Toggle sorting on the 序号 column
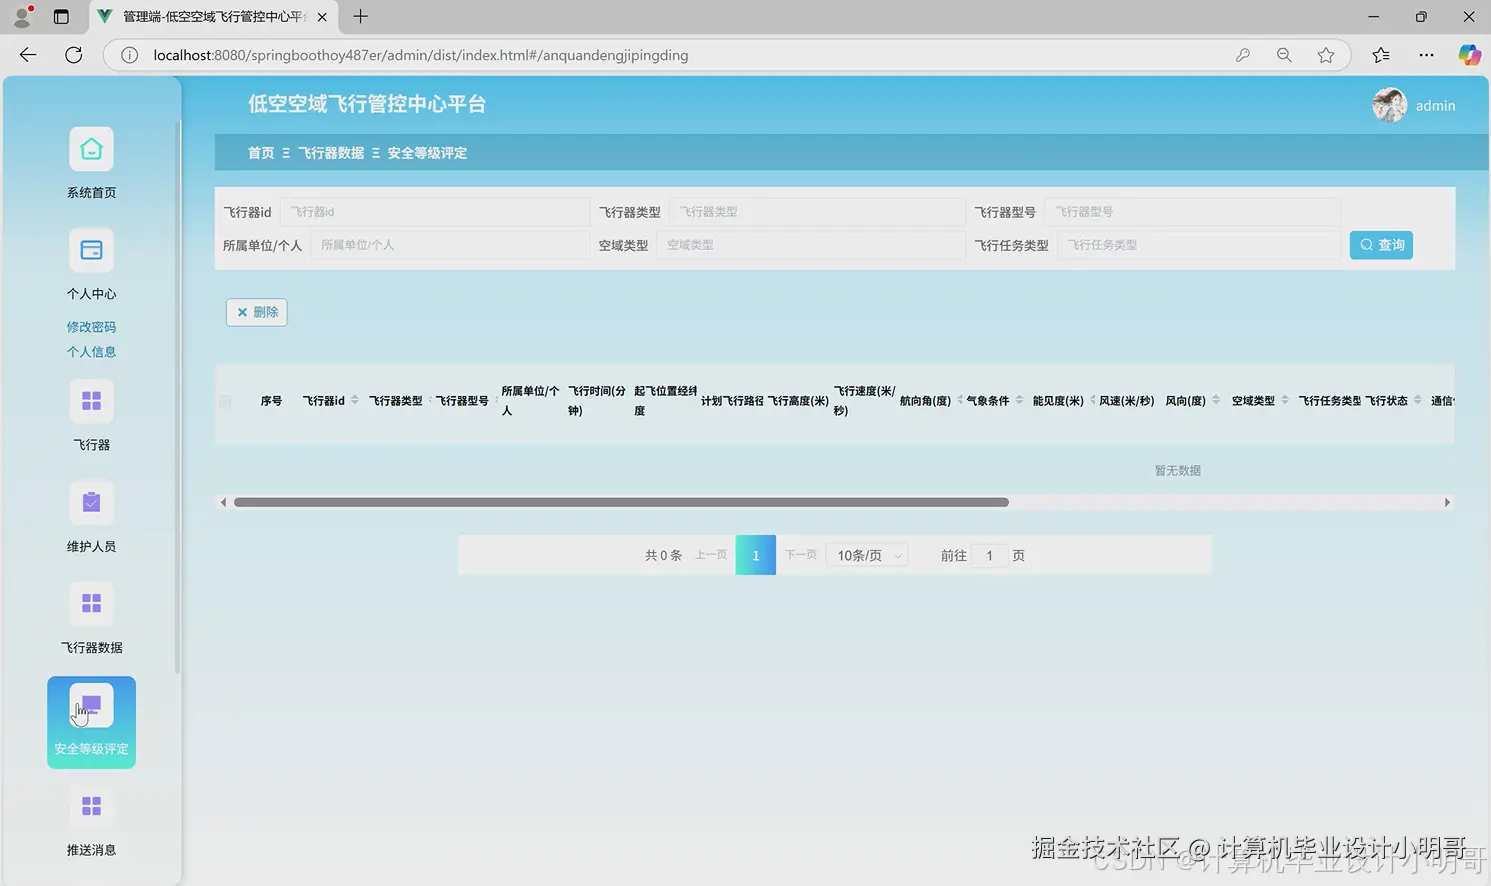Viewport: 1491px width, 886px height. click(270, 401)
